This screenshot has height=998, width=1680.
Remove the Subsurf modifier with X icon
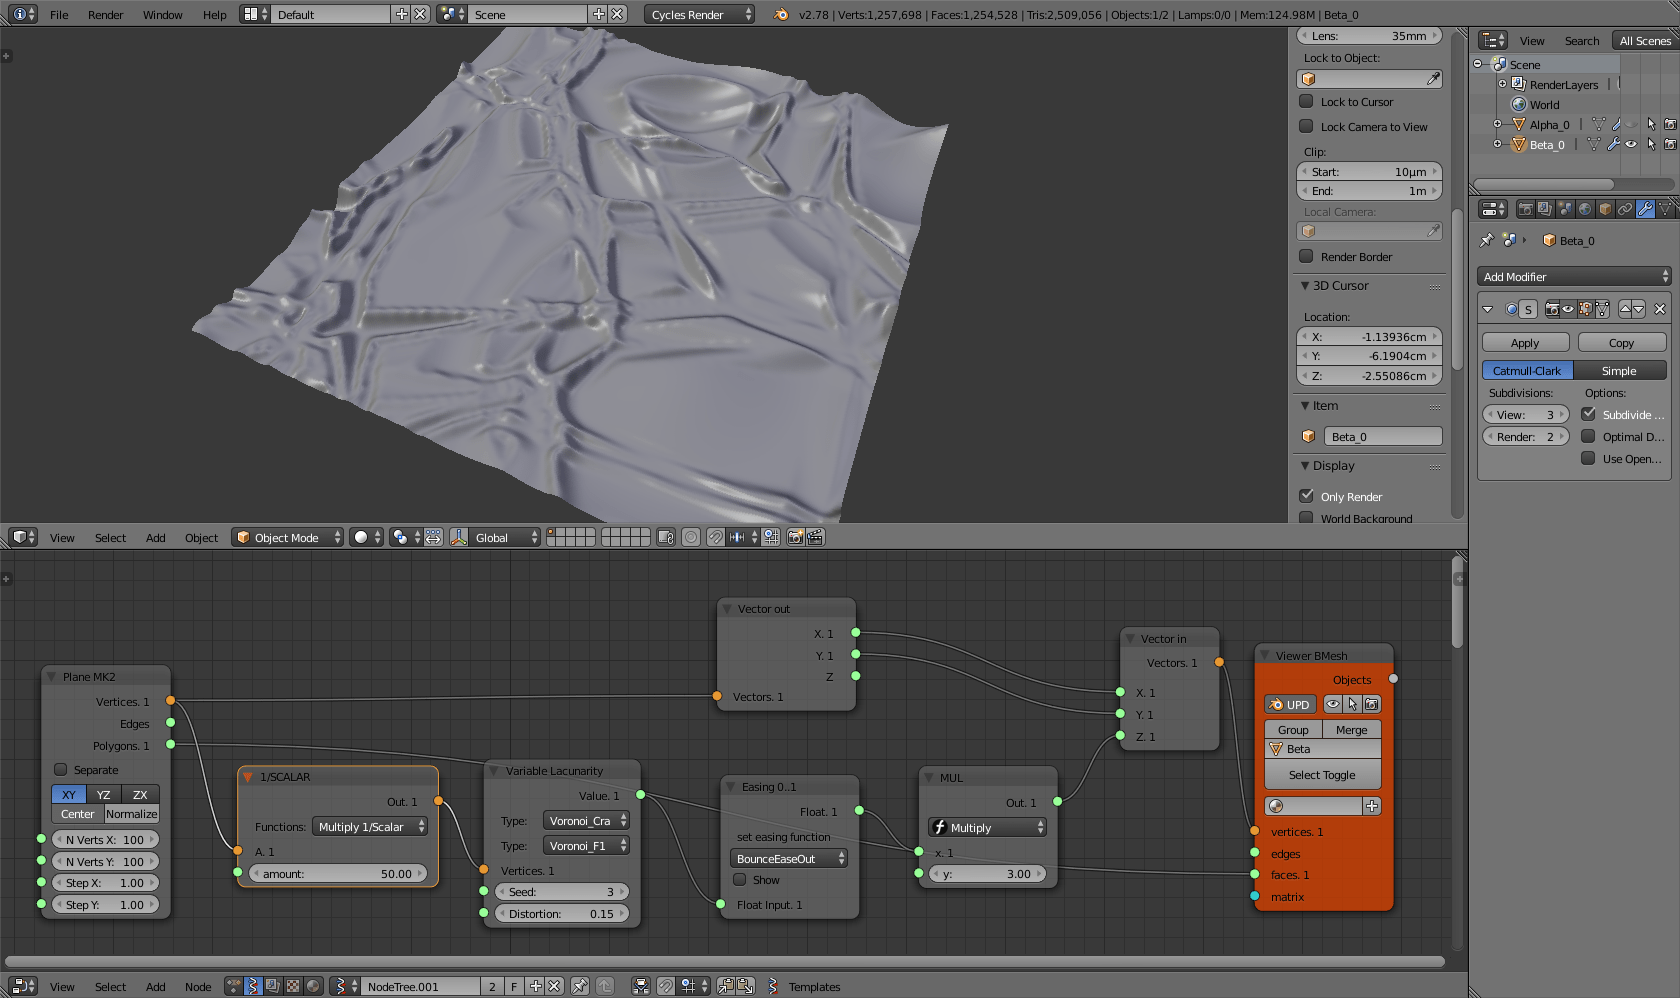pos(1660,309)
